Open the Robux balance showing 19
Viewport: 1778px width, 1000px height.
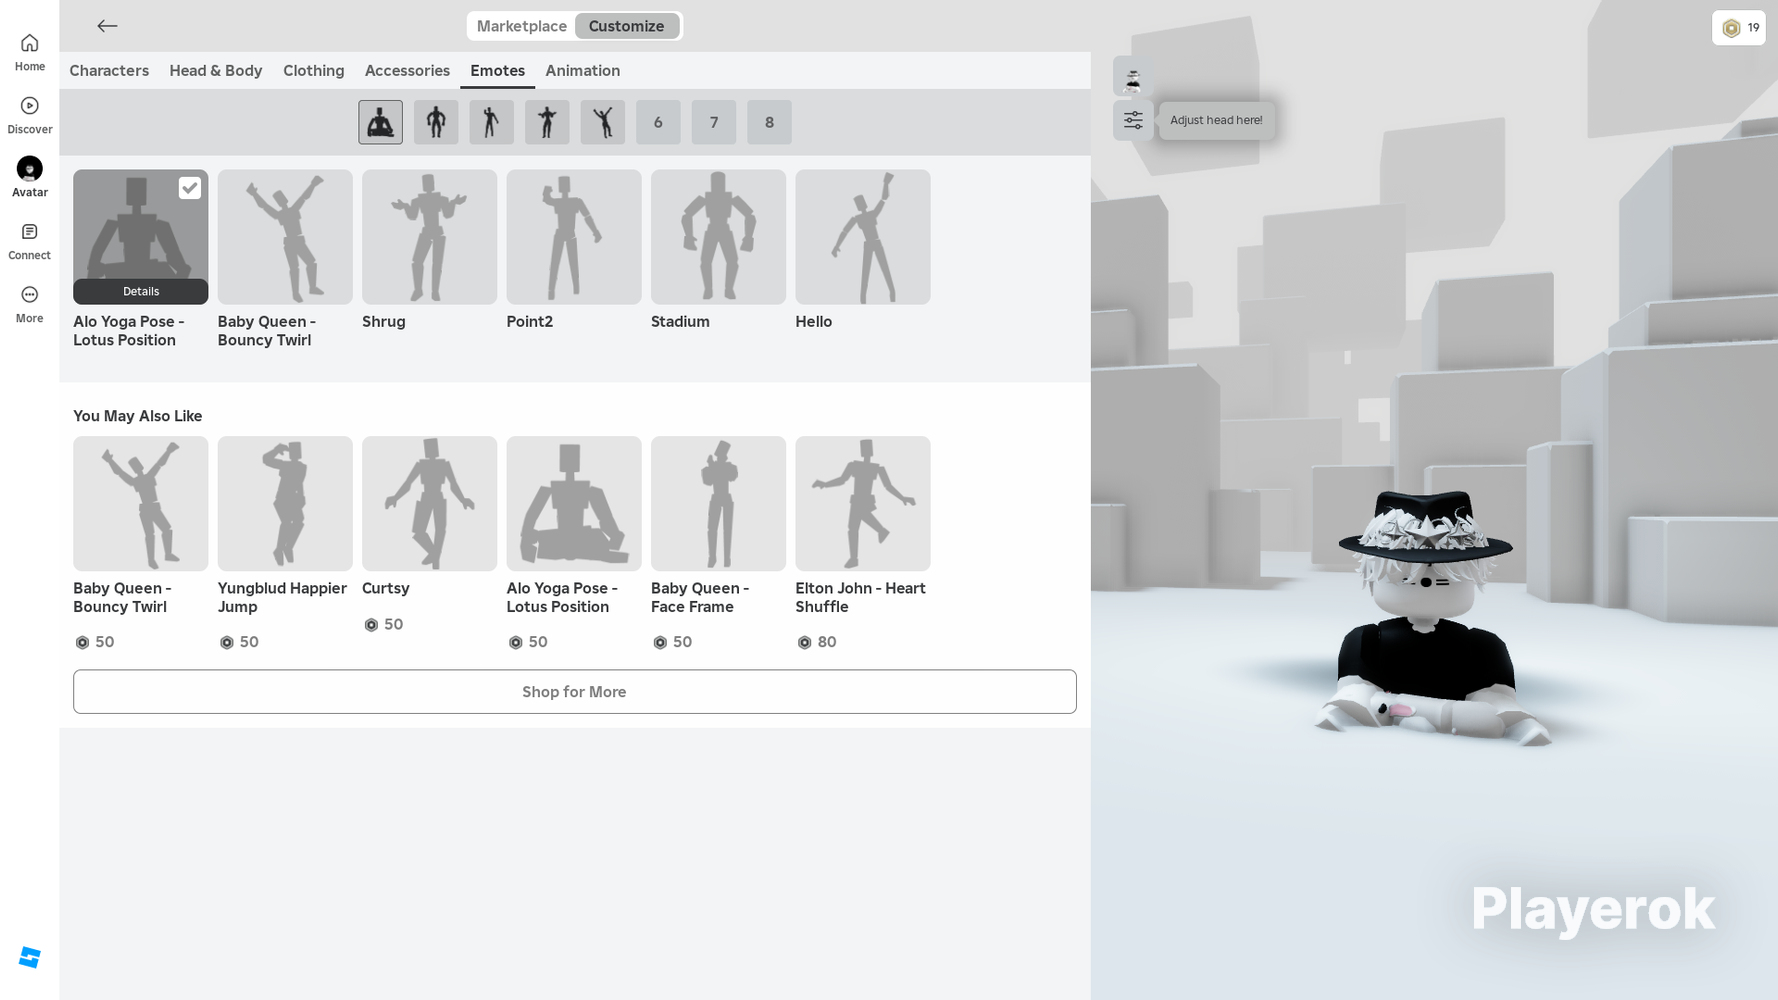coord(1739,28)
